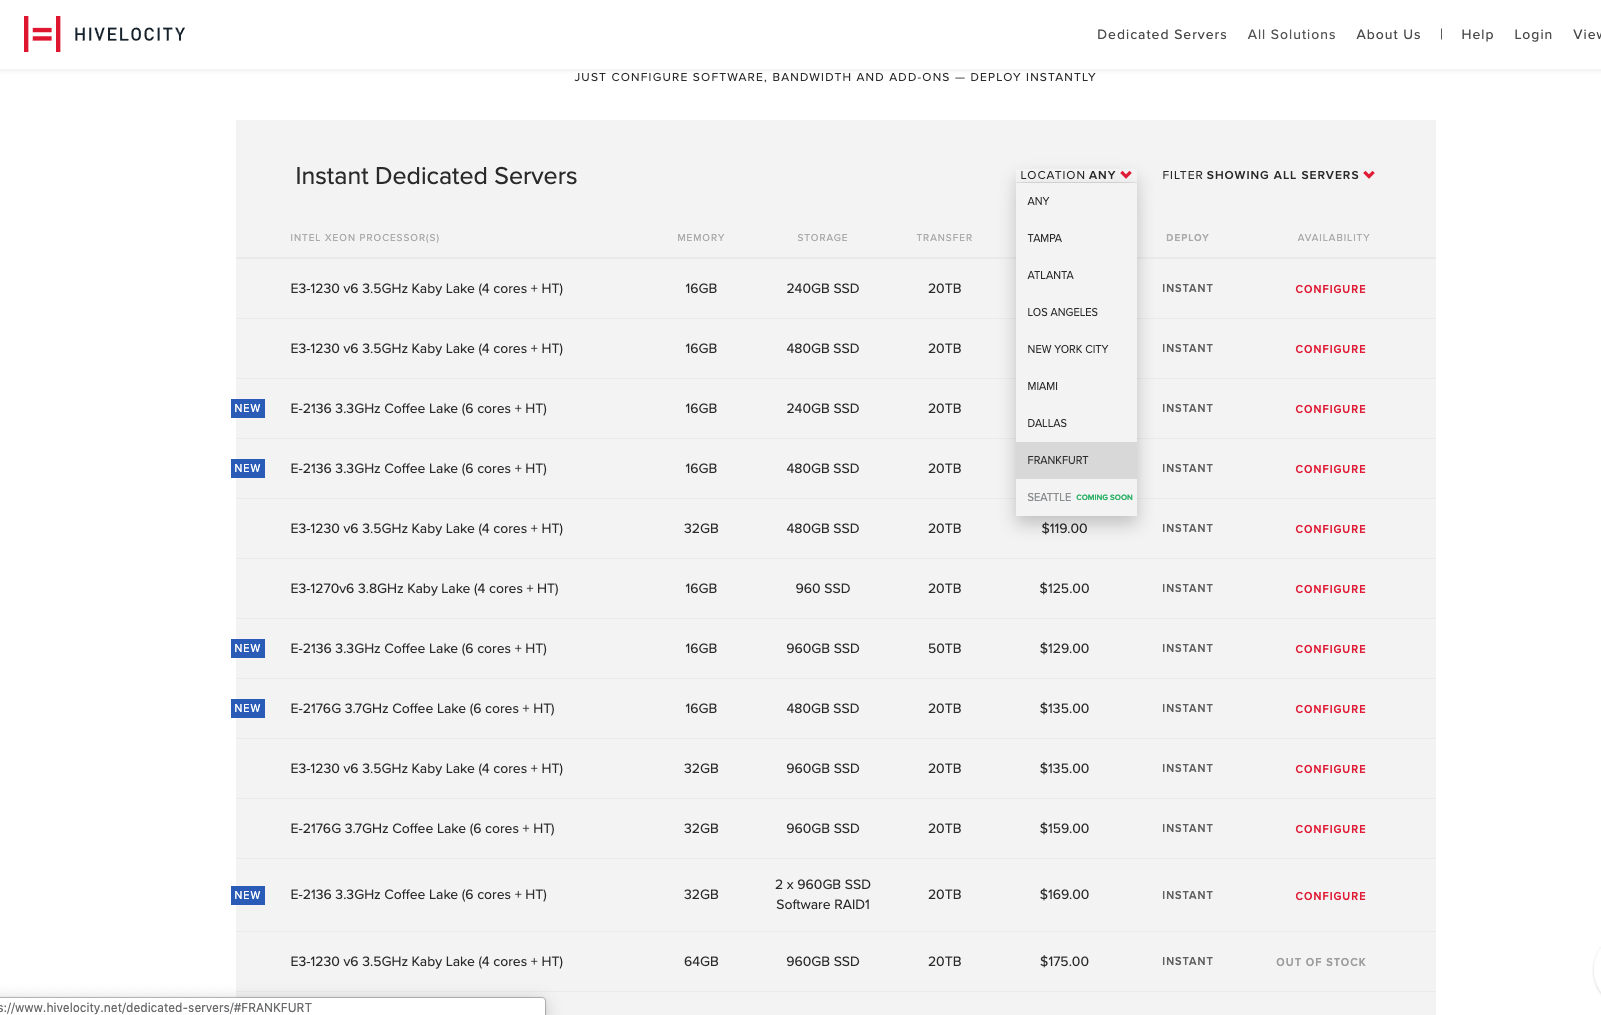Click the Seattle coming soon option

pos(1076,497)
